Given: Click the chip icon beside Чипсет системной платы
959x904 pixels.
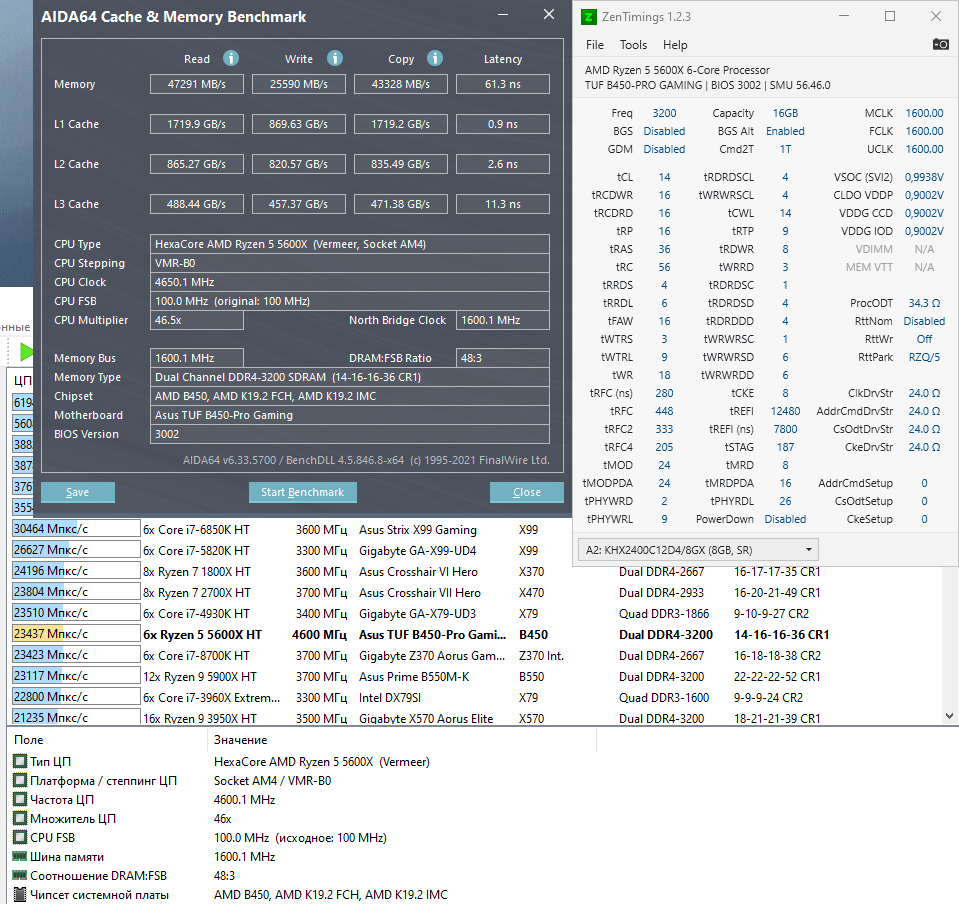Looking at the screenshot, I should (x=20, y=894).
